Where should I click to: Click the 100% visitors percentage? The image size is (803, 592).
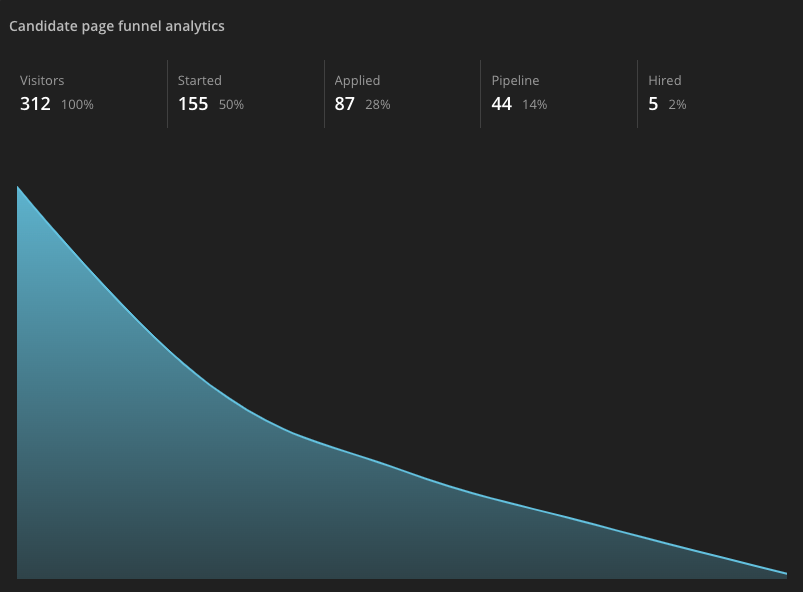tap(77, 105)
